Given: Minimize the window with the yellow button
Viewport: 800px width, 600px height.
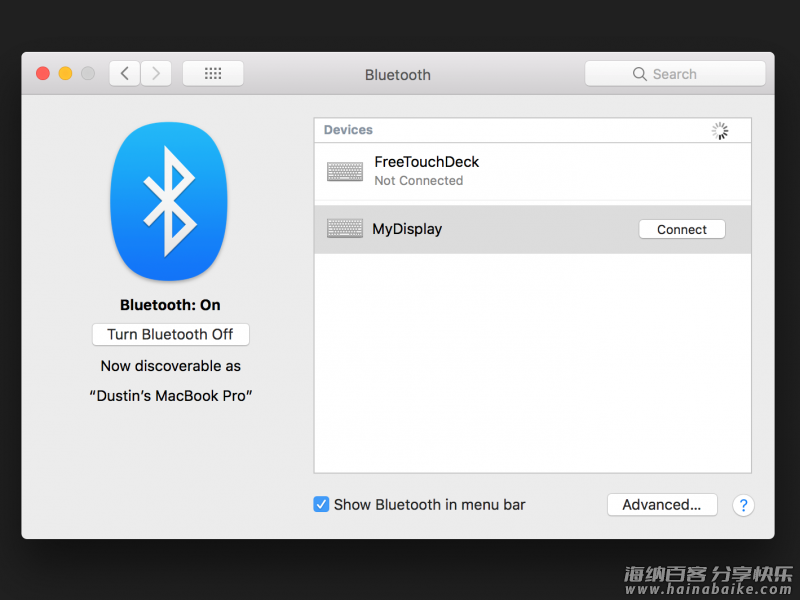Looking at the screenshot, I should (65, 73).
